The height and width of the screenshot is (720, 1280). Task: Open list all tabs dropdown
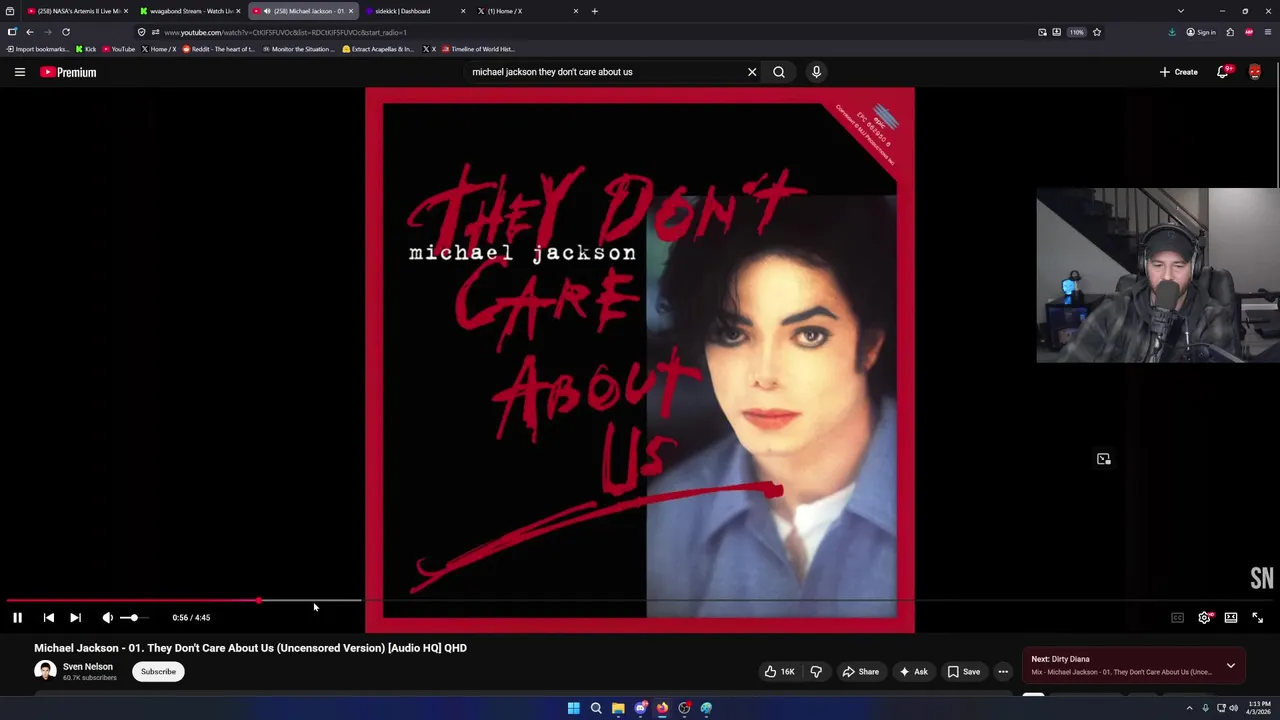tap(1181, 11)
